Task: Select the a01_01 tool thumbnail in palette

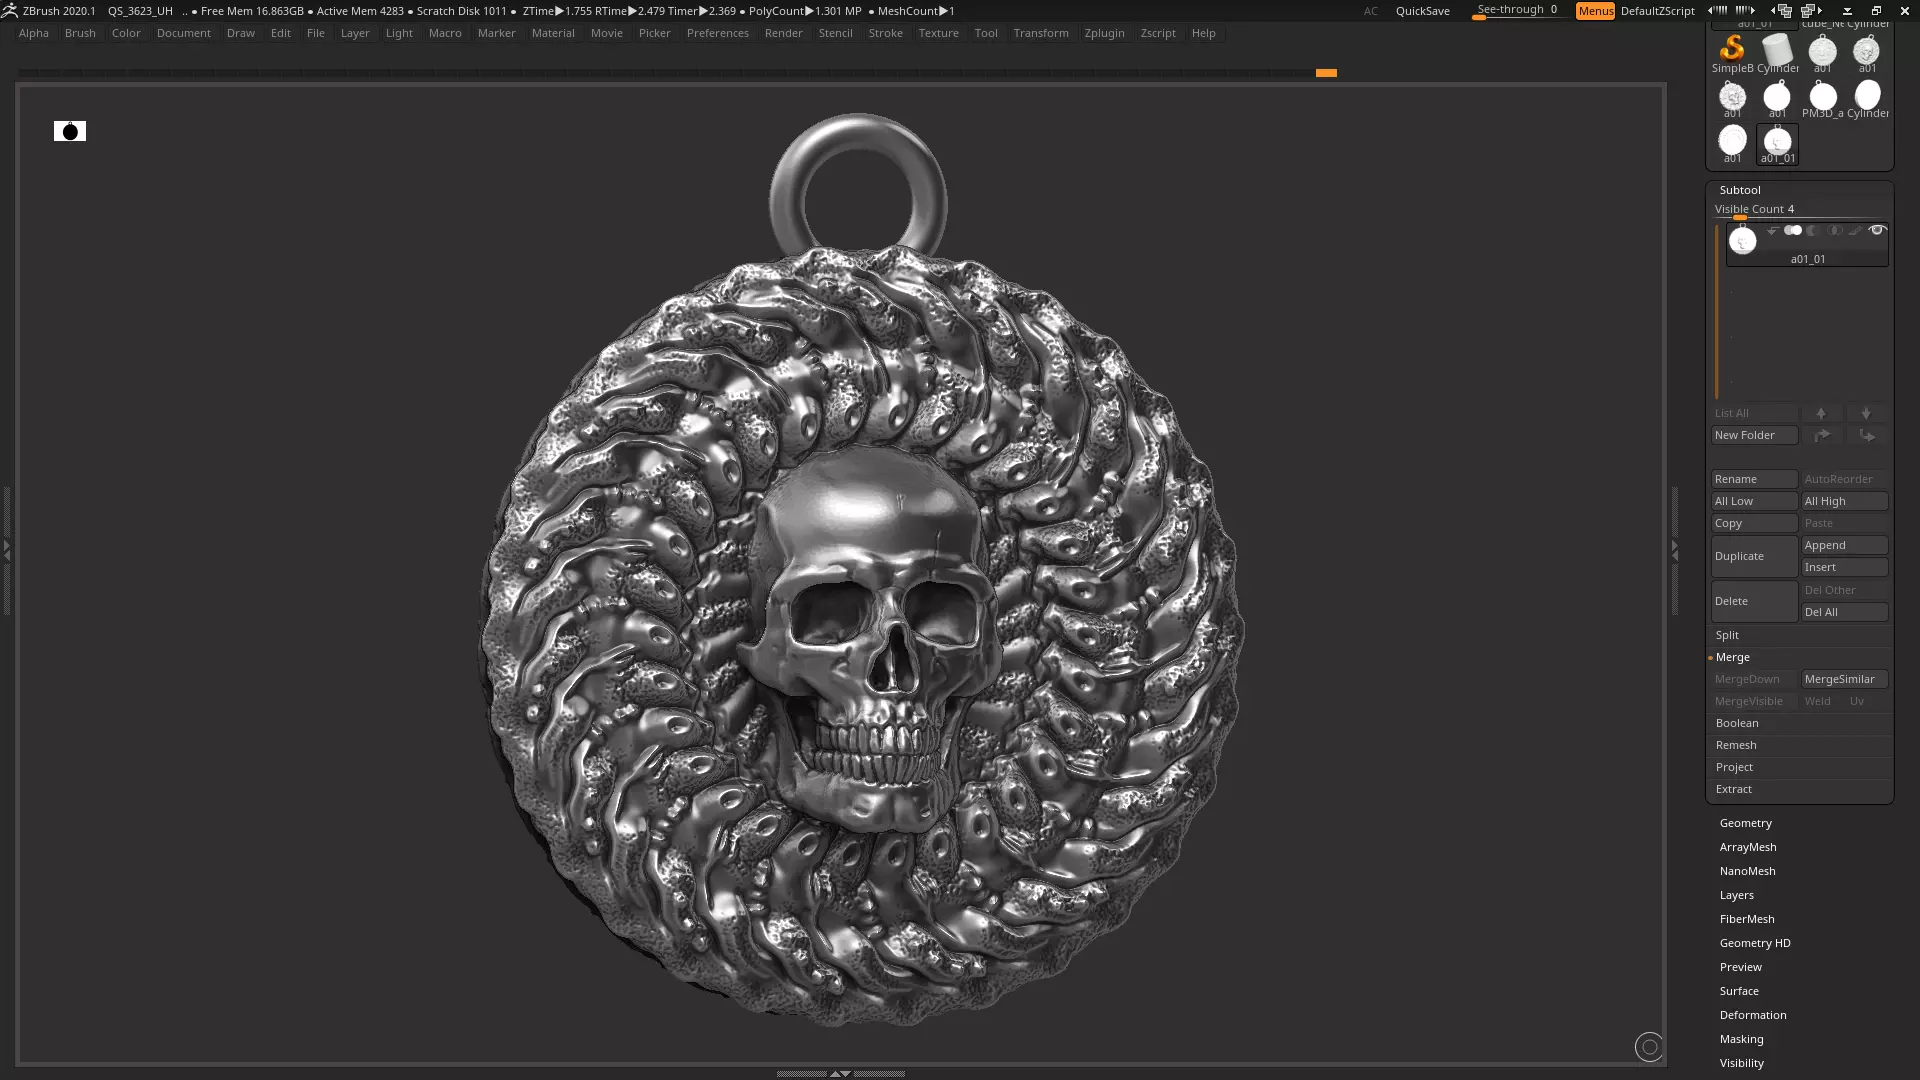Action: click(x=1777, y=142)
